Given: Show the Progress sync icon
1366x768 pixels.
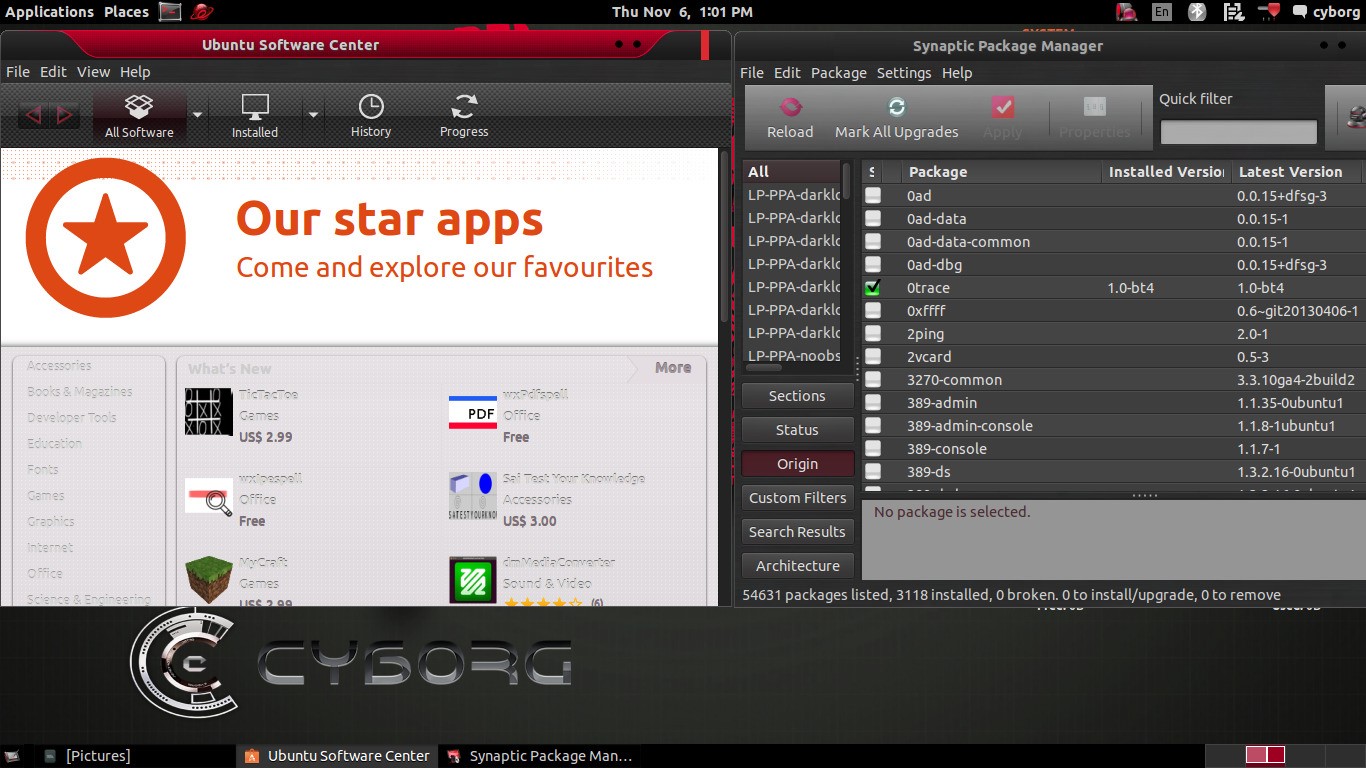Looking at the screenshot, I should pyautogui.click(x=464, y=108).
